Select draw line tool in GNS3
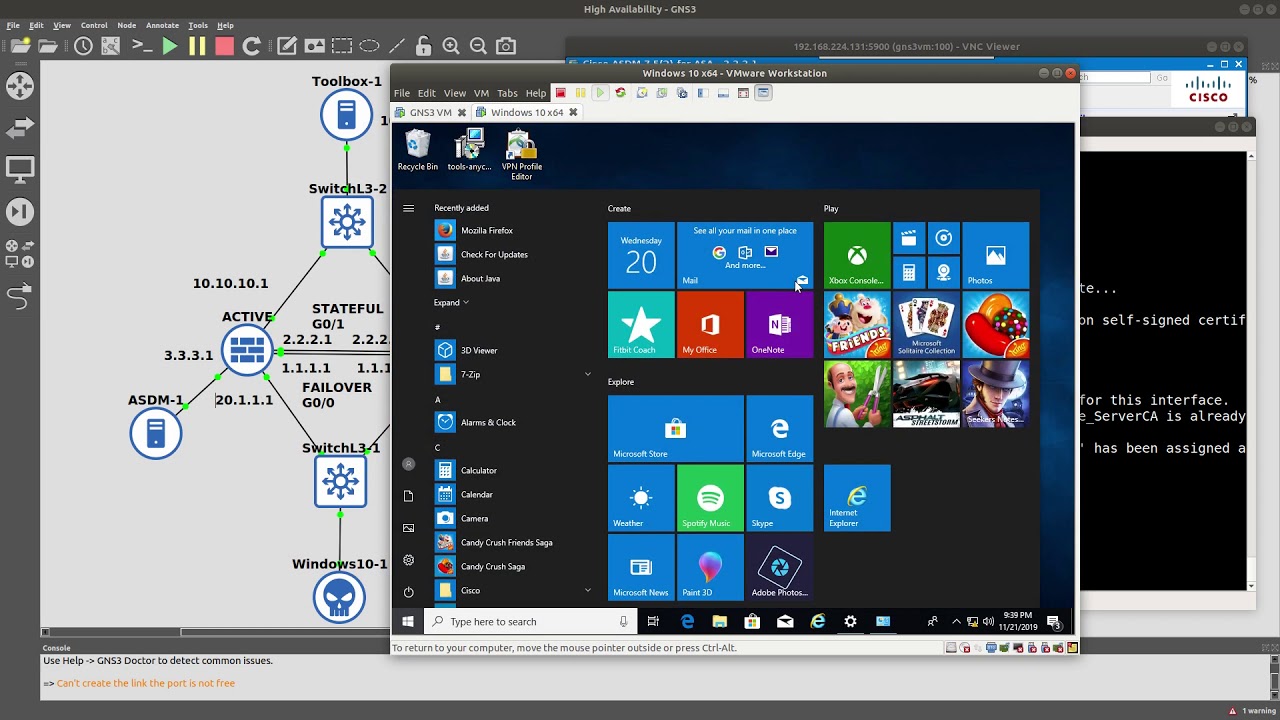This screenshot has height=720, width=1280. coord(397,46)
